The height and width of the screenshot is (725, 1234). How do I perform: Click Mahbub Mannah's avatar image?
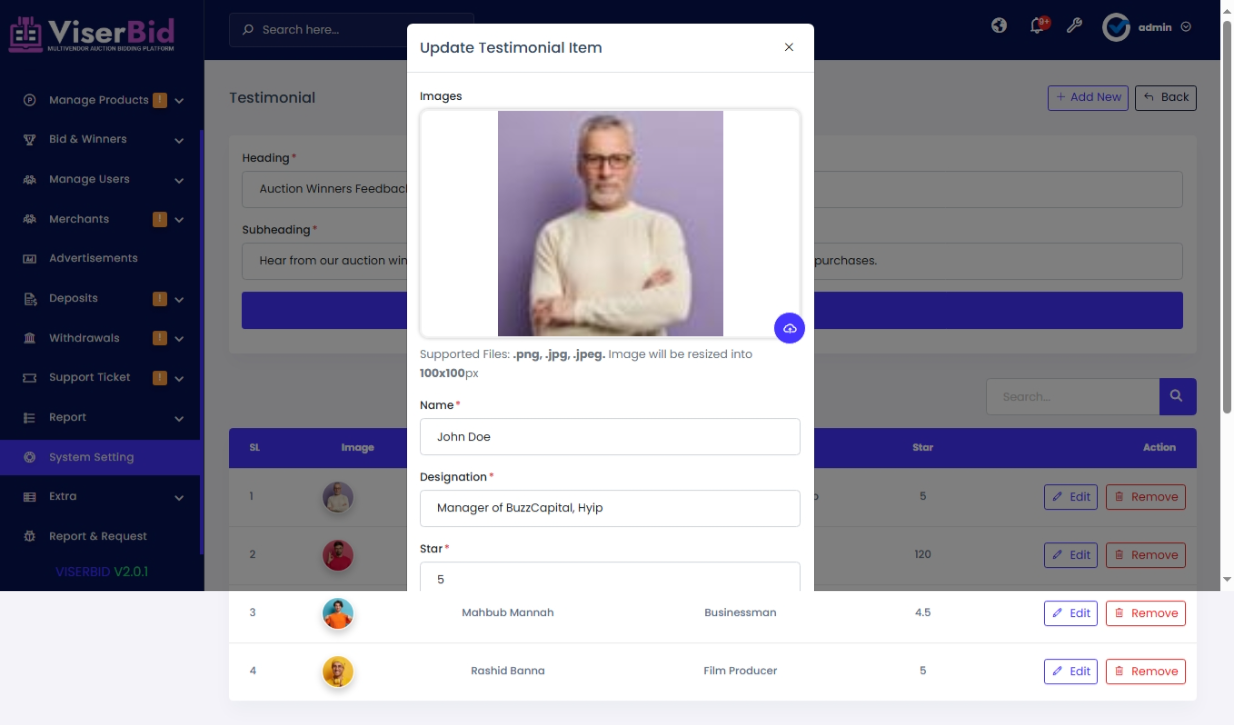338,613
